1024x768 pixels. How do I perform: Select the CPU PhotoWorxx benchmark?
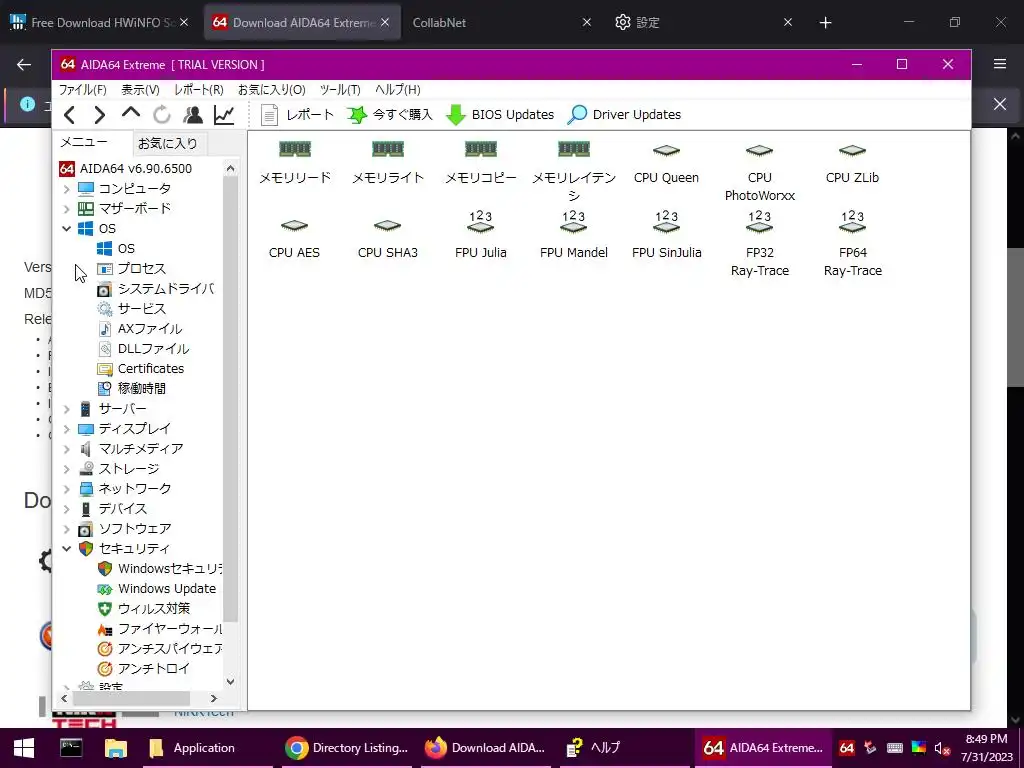[760, 170]
